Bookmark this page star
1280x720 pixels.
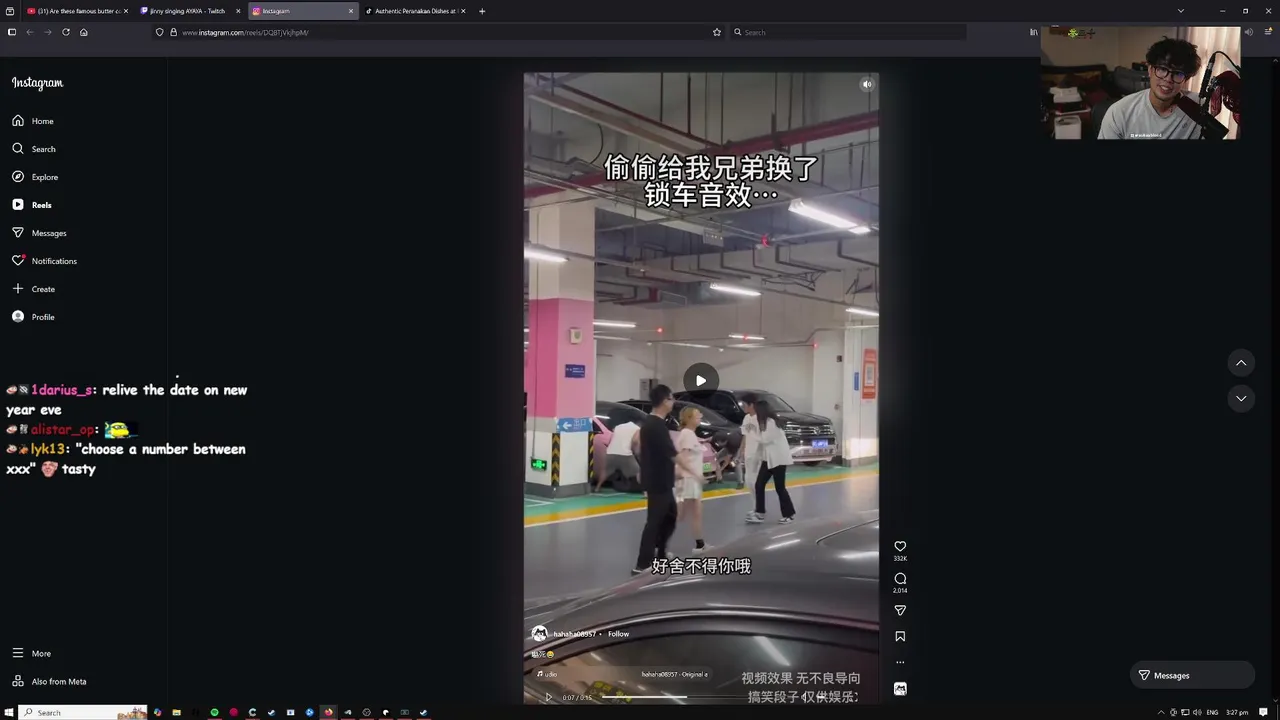717,32
